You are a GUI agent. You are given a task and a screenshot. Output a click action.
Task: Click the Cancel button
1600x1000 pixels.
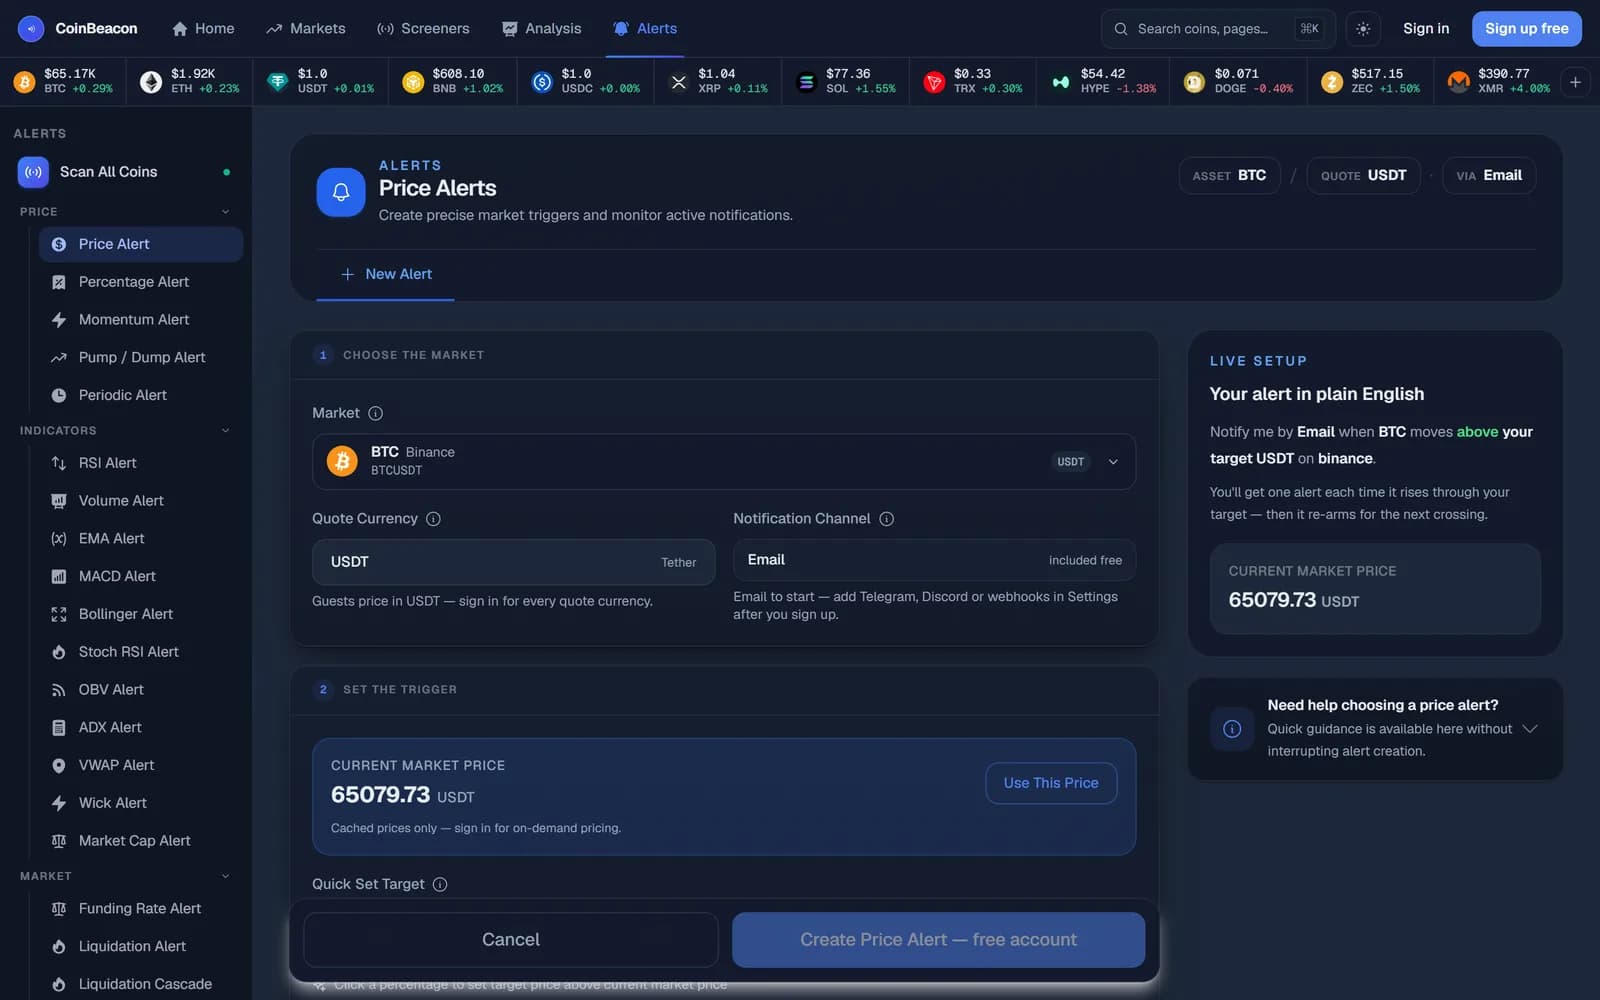point(511,940)
